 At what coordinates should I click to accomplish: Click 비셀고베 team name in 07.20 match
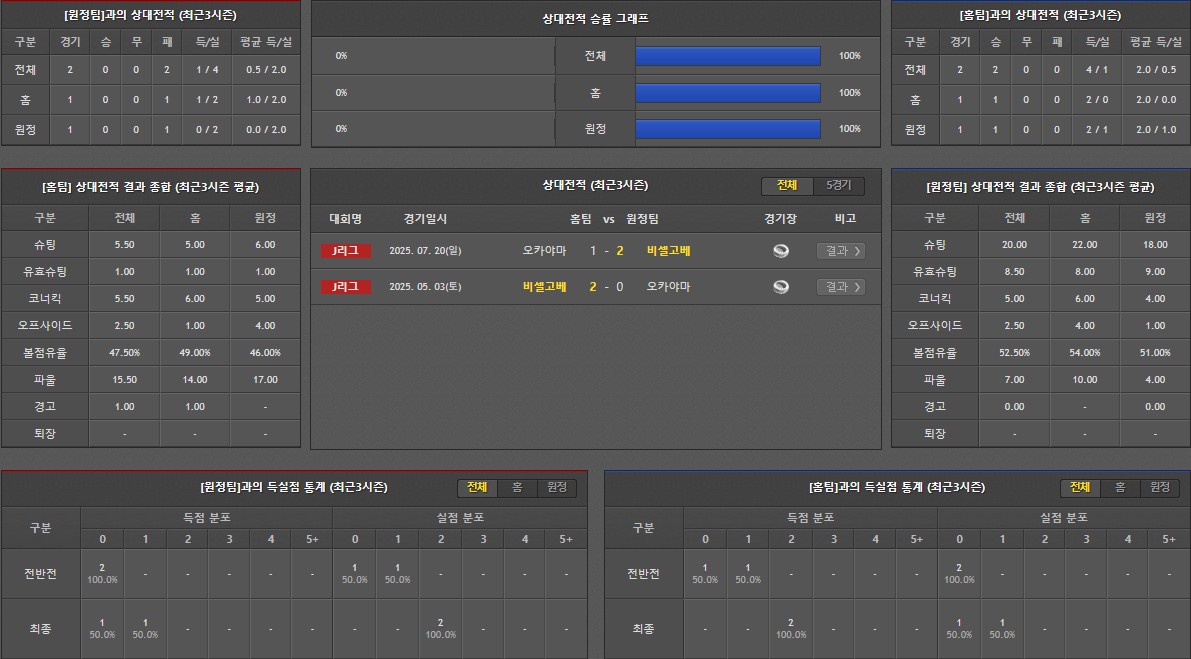(x=668, y=251)
